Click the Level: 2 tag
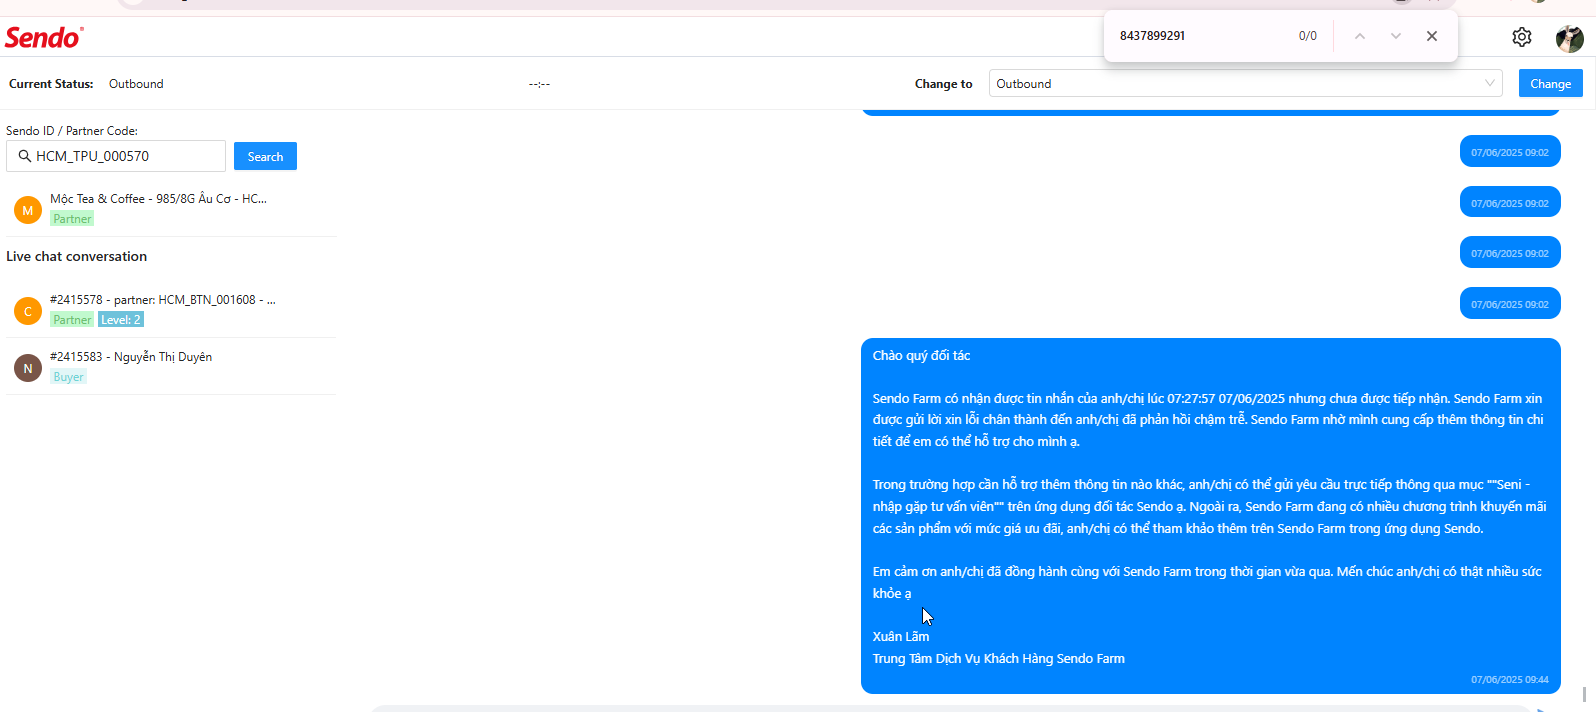 point(121,320)
